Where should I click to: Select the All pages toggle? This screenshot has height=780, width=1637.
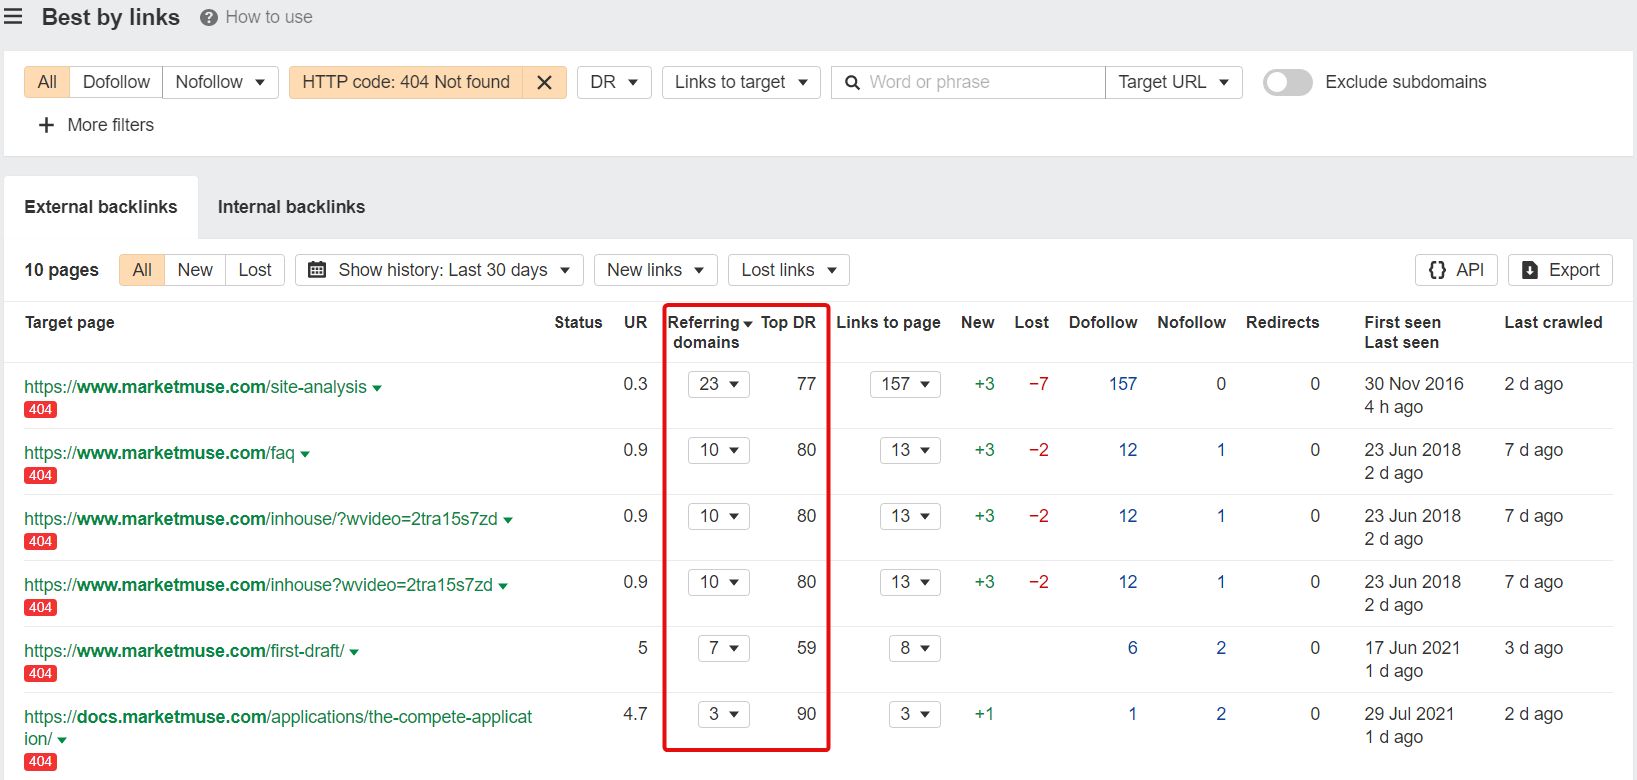[142, 270]
